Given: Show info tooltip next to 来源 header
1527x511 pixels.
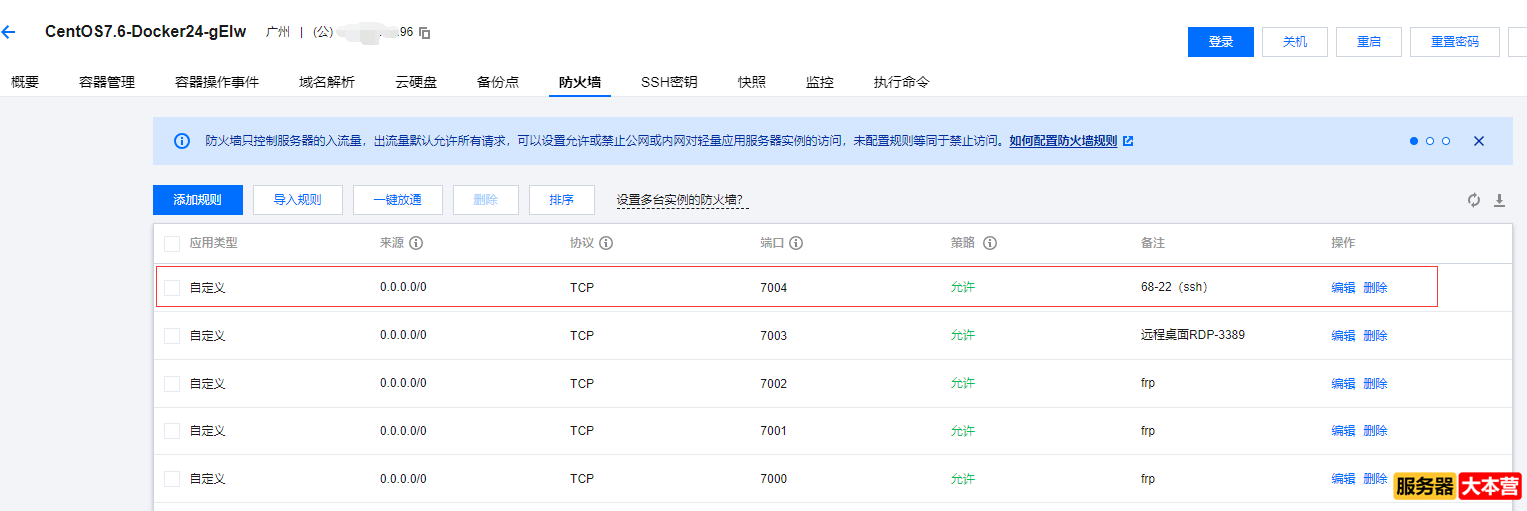Looking at the screenshot, I should tap(416, 243).
